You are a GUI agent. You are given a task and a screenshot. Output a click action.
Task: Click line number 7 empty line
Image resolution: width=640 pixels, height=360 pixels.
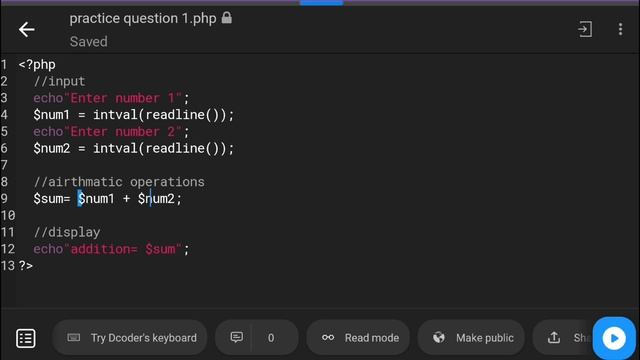tap(4, 165)
